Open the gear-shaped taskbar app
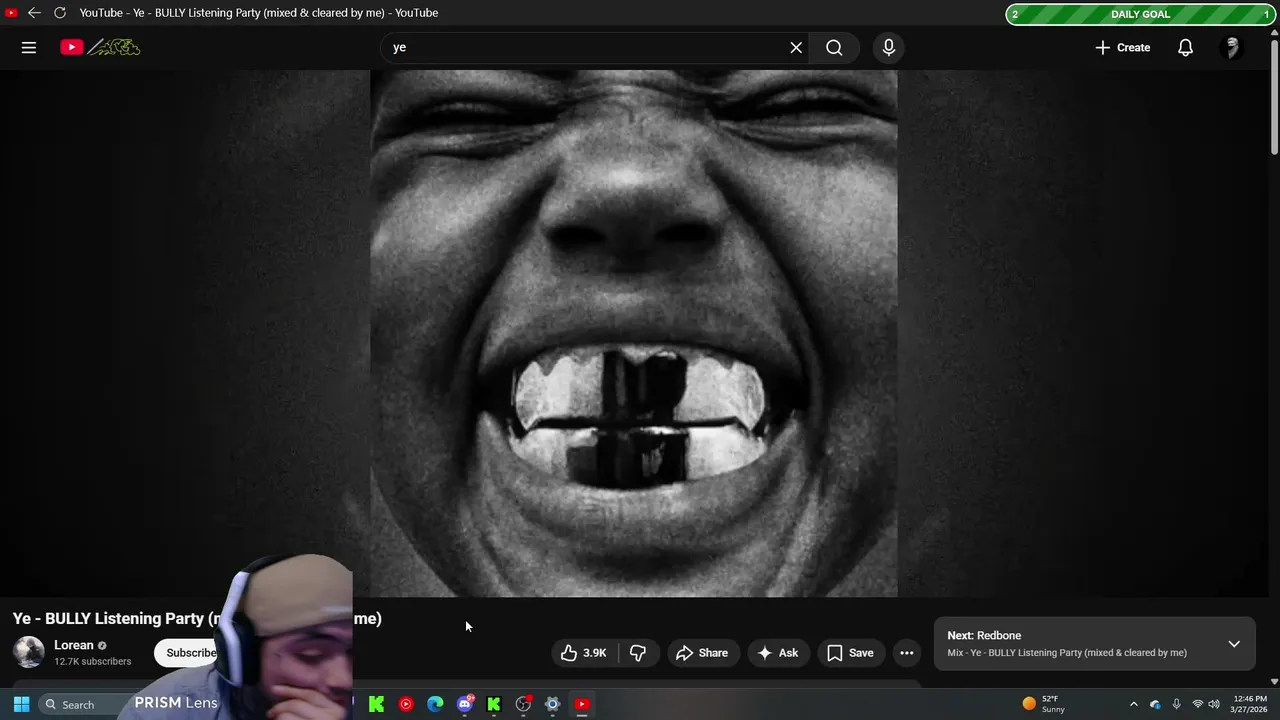The width and height of the screenshot is (1280, 720). 552,704
